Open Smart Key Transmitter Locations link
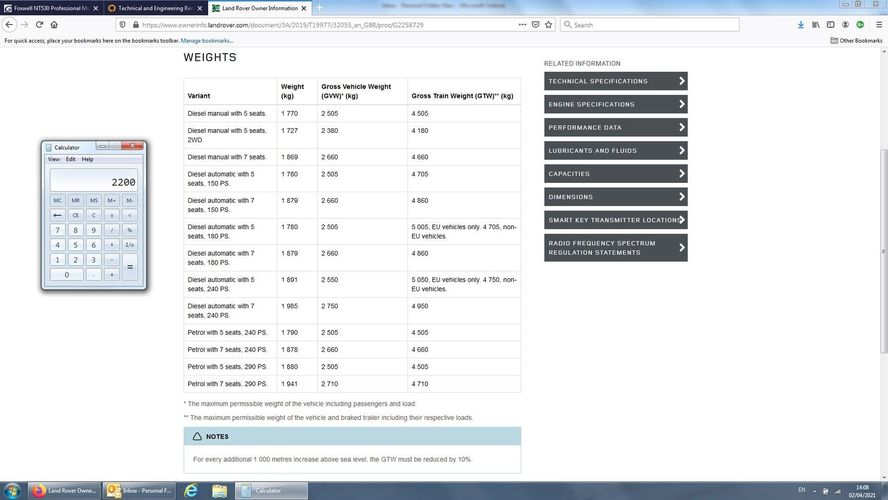This screenshot has width=888, height=500. 616,220
